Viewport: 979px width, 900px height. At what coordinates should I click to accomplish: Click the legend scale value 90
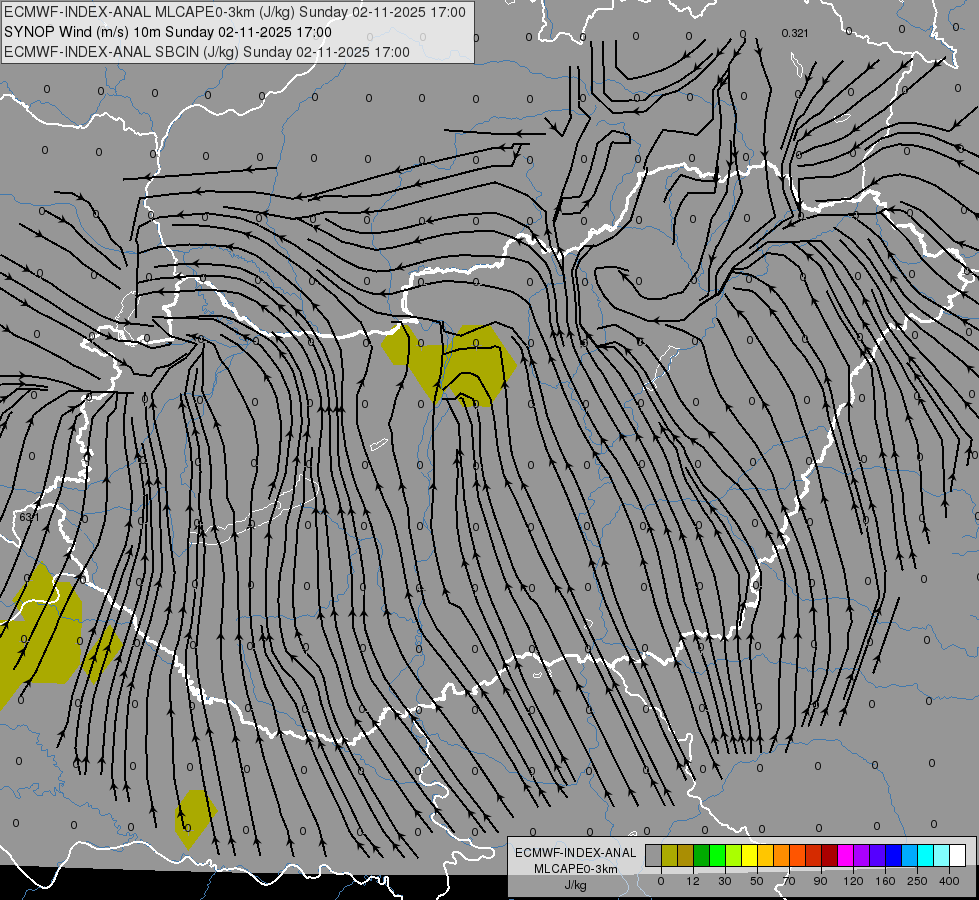820,881
